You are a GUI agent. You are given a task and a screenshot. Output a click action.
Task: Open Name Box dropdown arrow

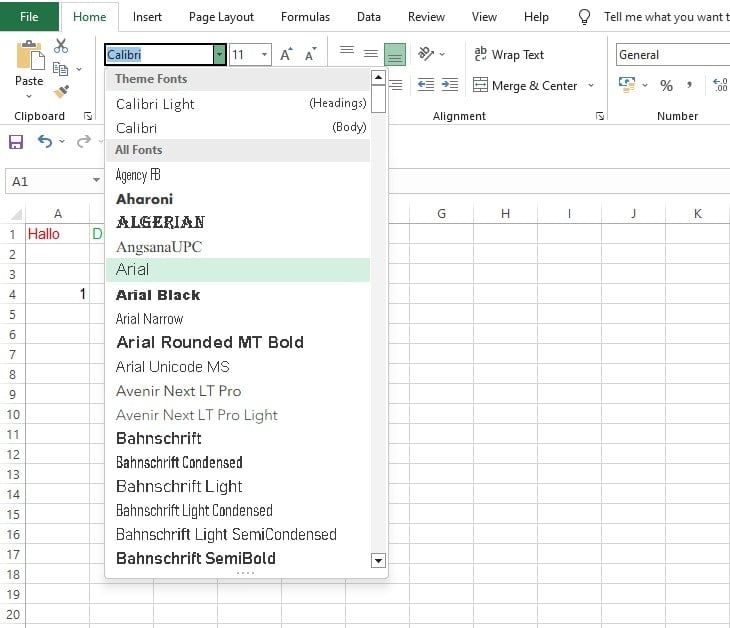tap(96, 180)
